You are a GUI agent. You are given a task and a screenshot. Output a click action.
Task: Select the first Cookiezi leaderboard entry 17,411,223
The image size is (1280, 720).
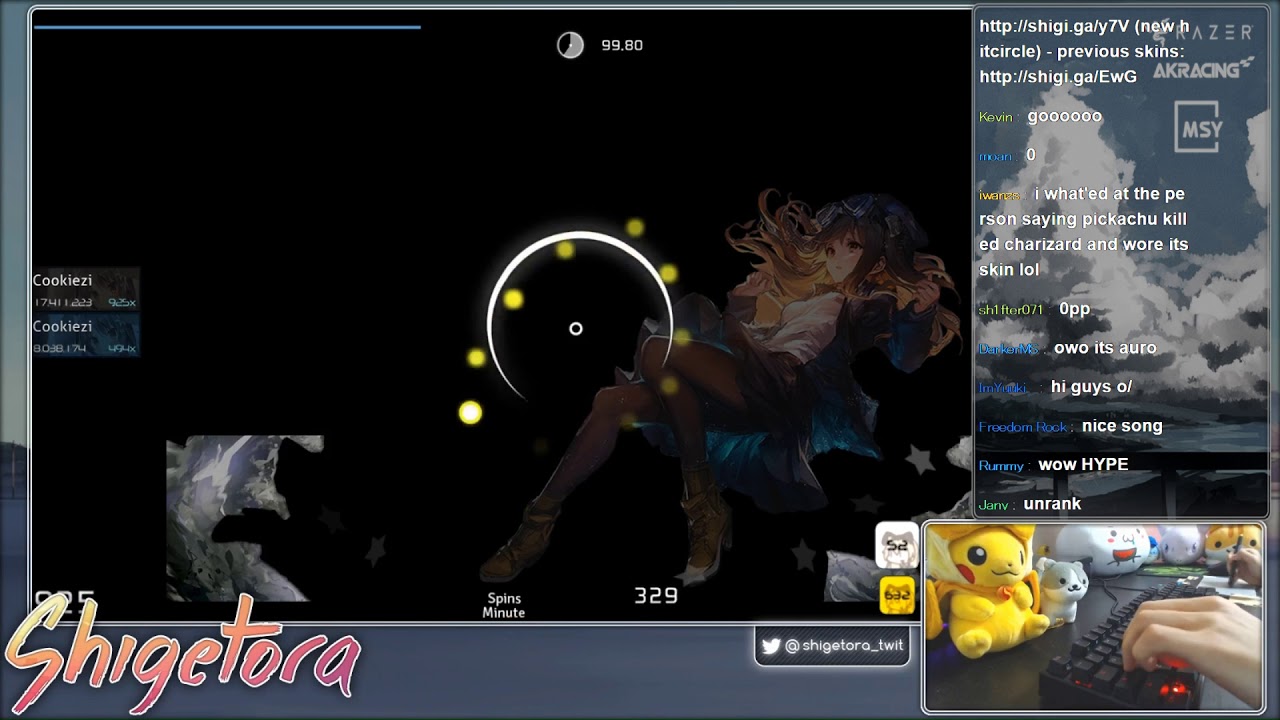(x=85, y=290)
